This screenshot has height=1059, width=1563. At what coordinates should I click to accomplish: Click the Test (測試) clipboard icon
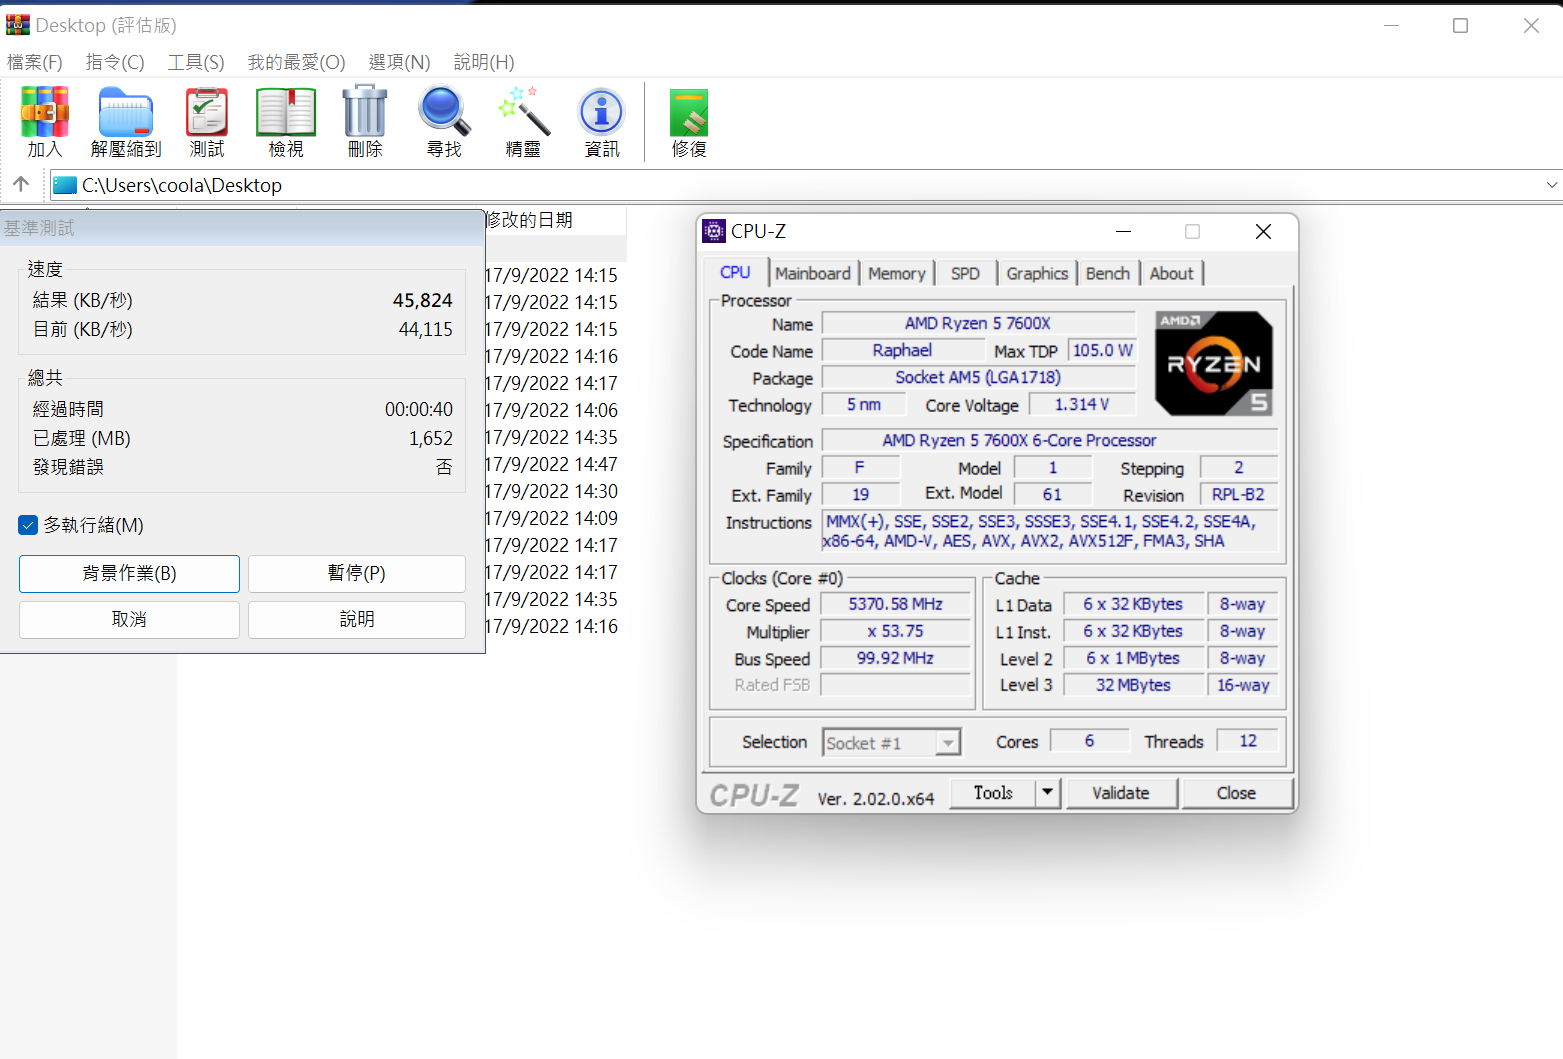pos(207,111)
